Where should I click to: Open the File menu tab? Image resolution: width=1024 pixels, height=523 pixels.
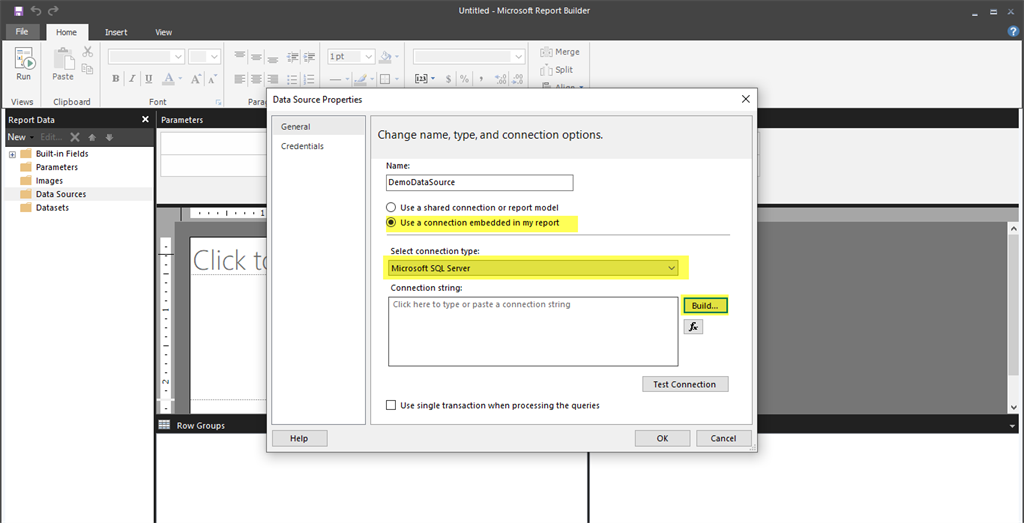click(x=22, y=31)
